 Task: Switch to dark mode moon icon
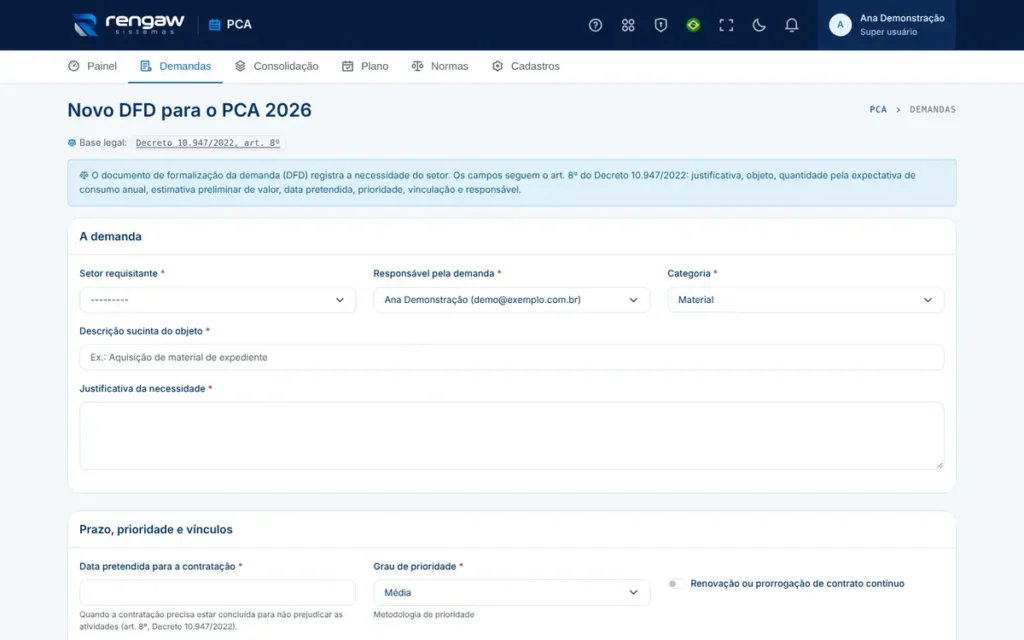tap(758, 25)
